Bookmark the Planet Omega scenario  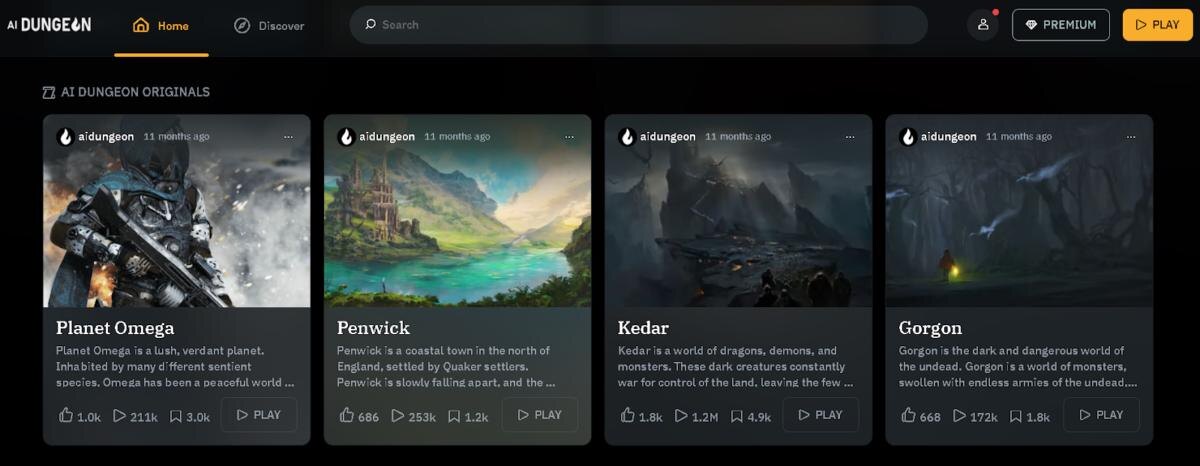pos(176,415)
